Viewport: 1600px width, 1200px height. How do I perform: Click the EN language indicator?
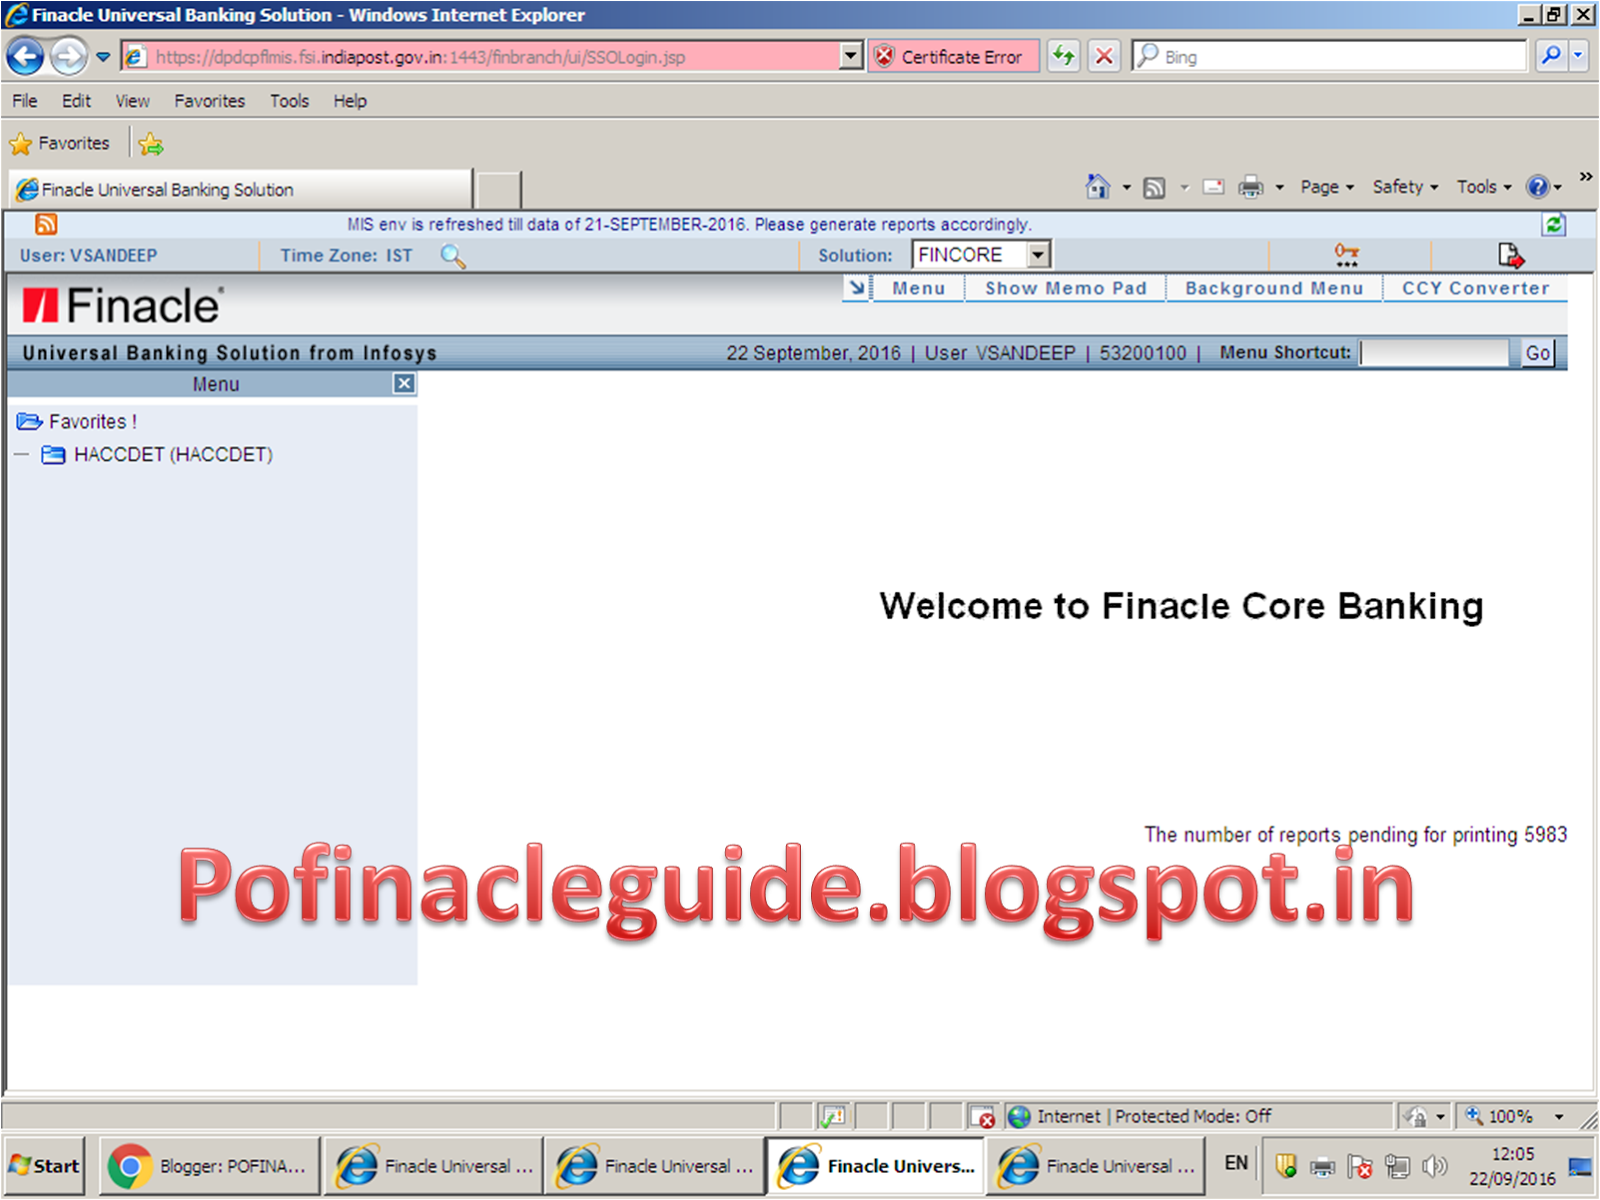pyautogui.click(x=1236, y=1163)
